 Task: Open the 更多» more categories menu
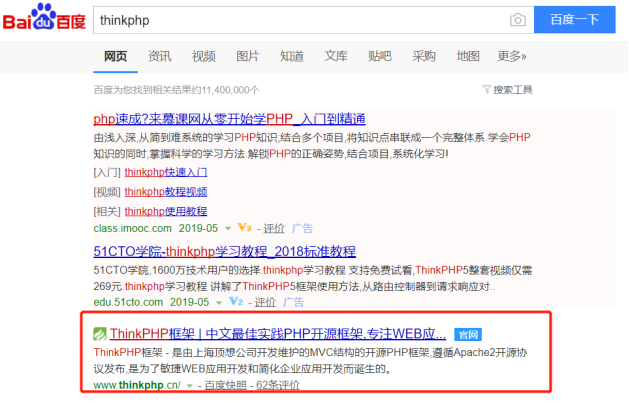tap(512, 56)
